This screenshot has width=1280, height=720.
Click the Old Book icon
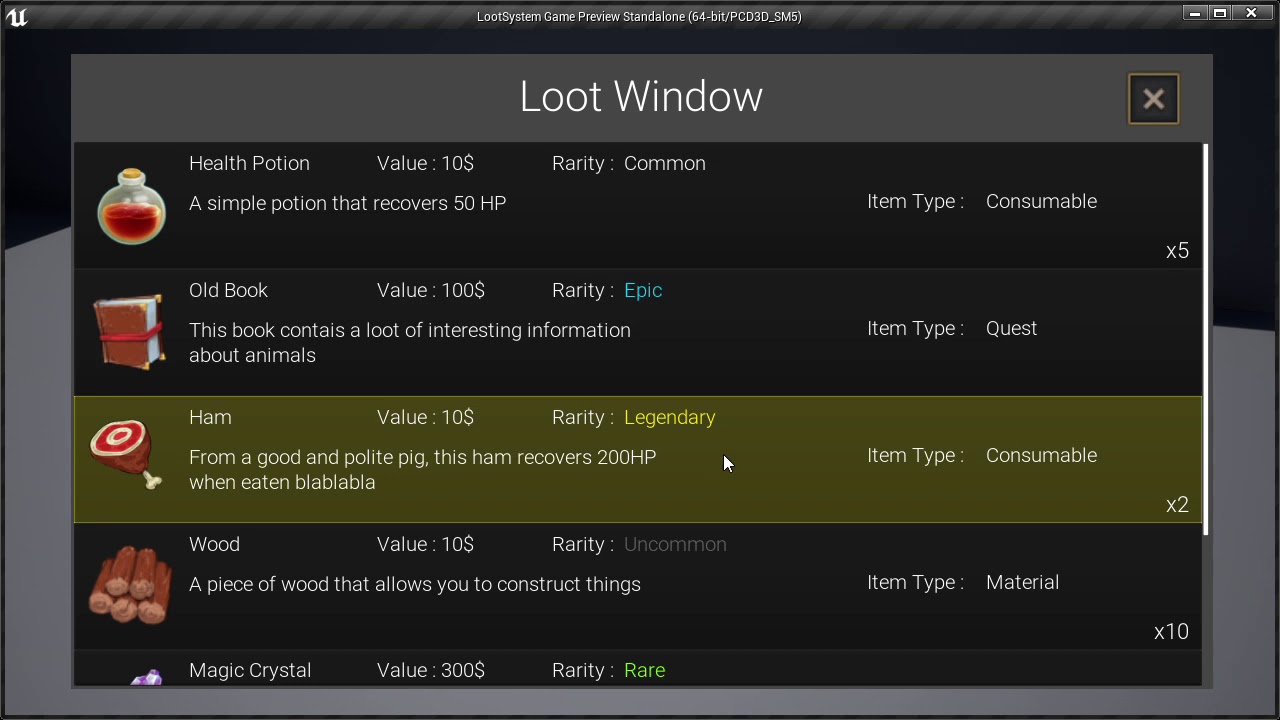129,332
